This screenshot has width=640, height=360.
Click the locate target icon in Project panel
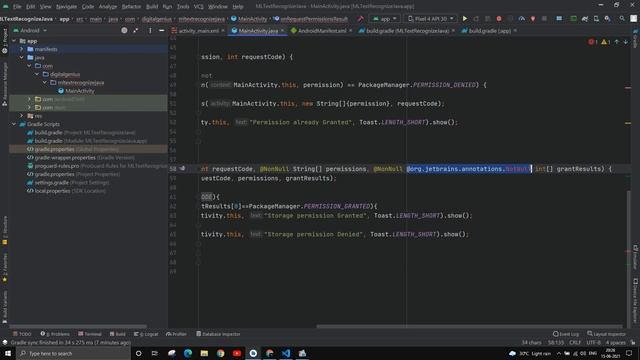(x=124, y=31)
